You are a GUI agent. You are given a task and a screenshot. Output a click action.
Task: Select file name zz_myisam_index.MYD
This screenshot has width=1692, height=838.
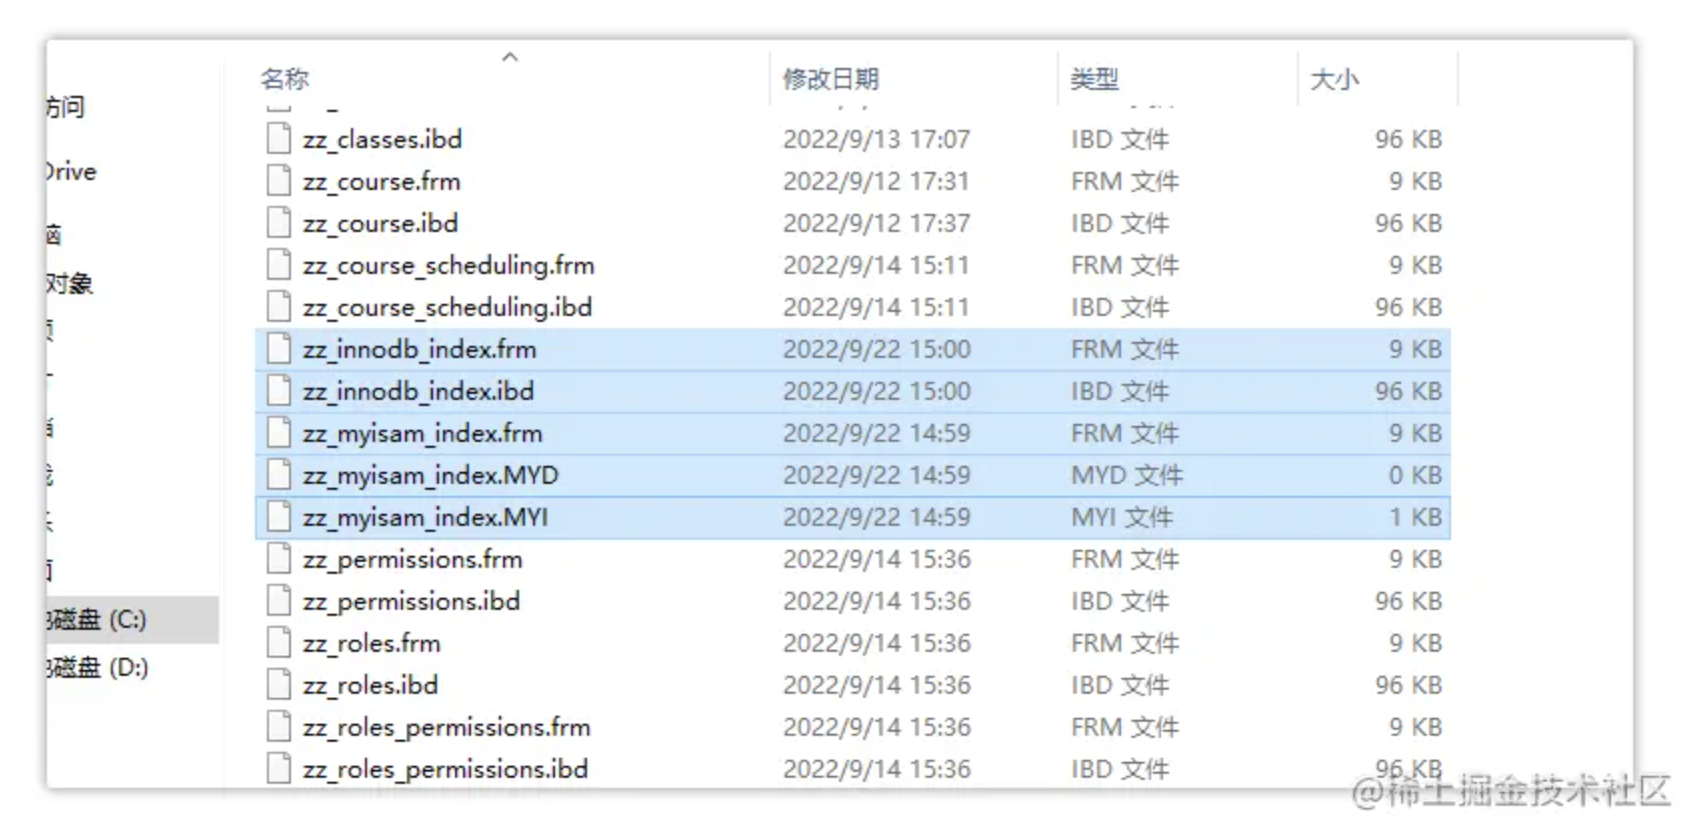coord(431,475)
